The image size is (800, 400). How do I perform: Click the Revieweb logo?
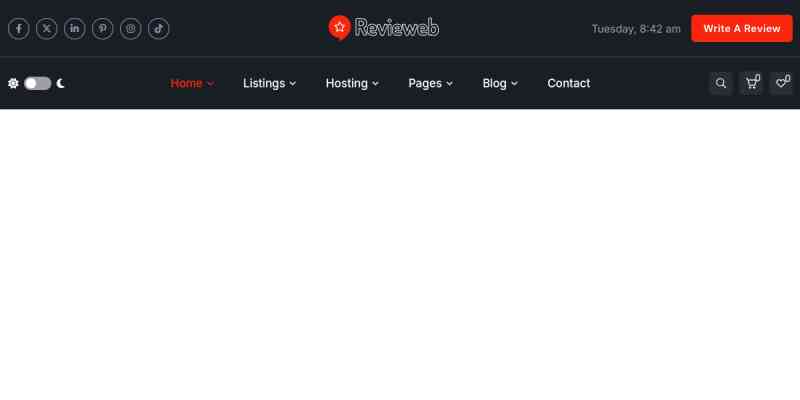[x=384, y=28]
